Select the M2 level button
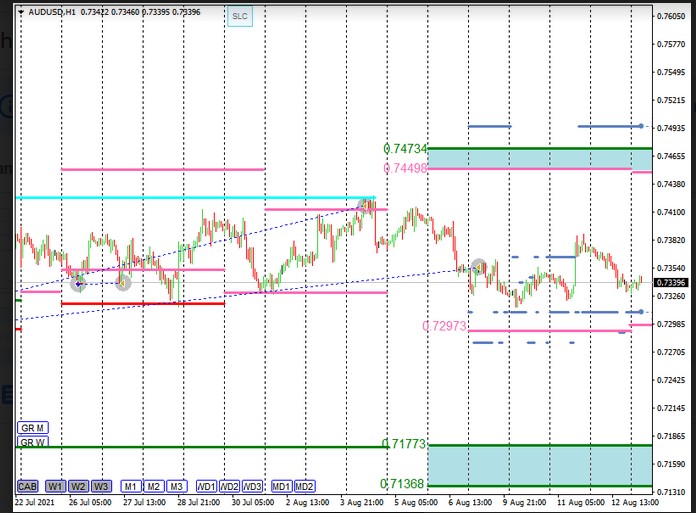This screenshot has width=696, height=513. [154, 486]
